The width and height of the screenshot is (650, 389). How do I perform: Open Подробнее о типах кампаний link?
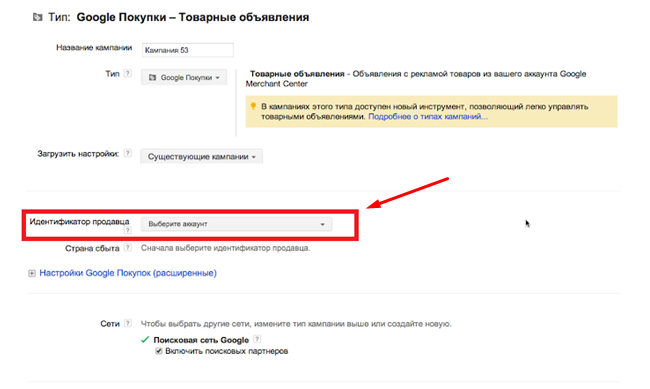(x=428, y=117)
